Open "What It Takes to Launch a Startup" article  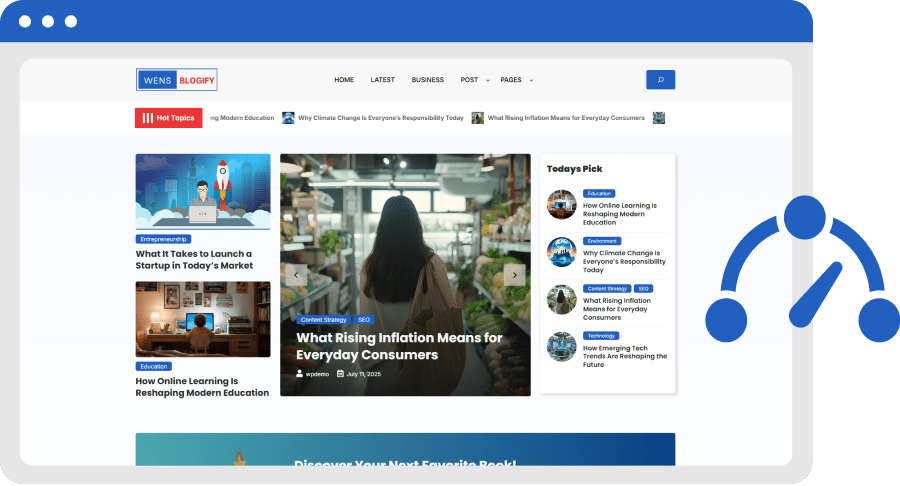(x=194, y=260)
